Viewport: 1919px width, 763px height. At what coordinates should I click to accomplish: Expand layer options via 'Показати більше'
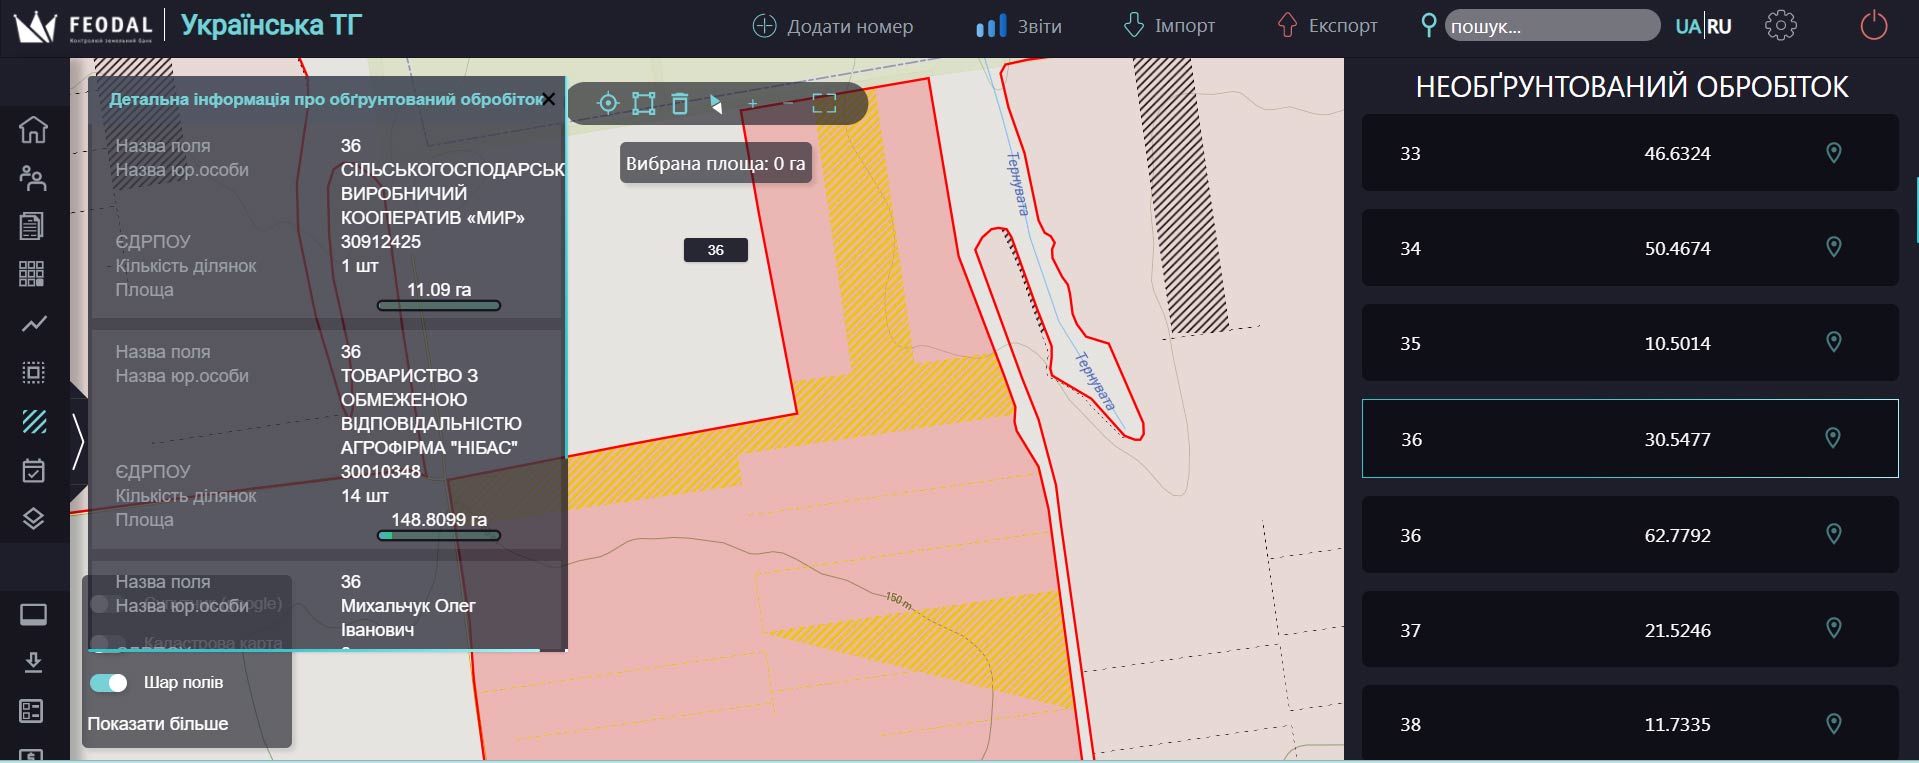[x=158, y=724]
